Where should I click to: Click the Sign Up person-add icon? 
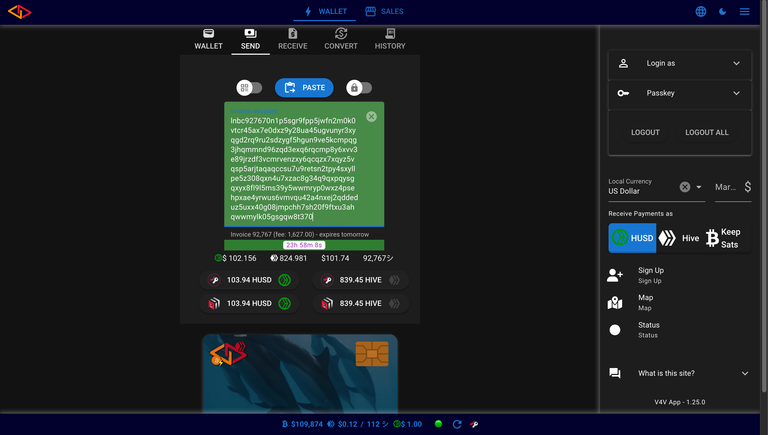tap(615, 275)
